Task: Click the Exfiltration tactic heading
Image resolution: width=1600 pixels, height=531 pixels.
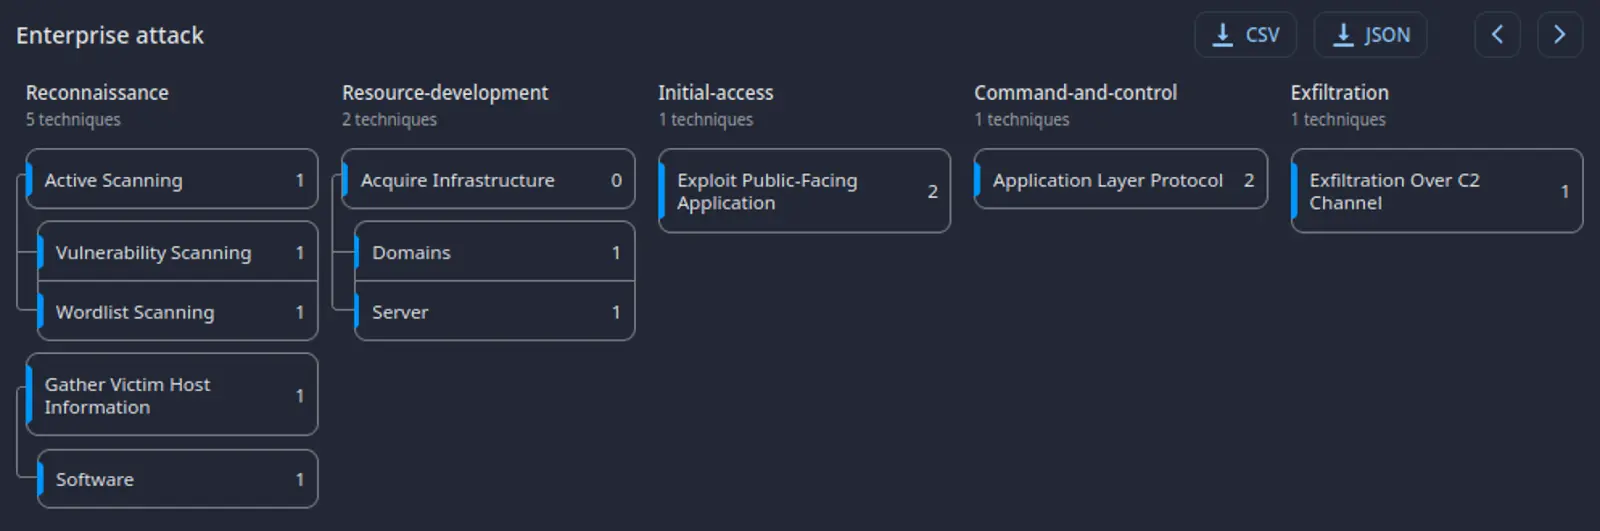Action: click(x=1339, y=93)
